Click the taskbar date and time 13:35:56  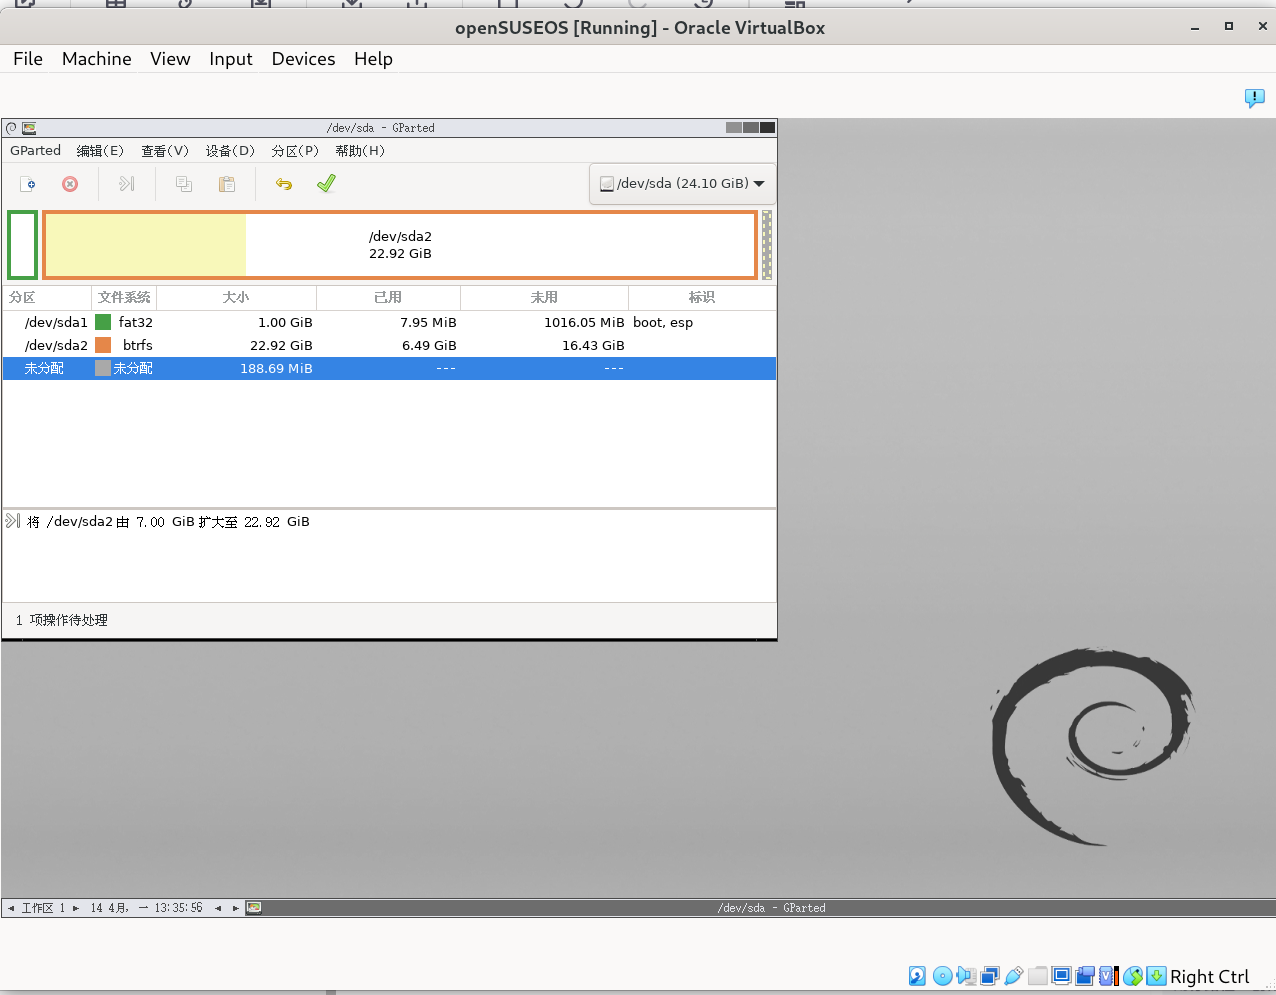coord(146,908)
